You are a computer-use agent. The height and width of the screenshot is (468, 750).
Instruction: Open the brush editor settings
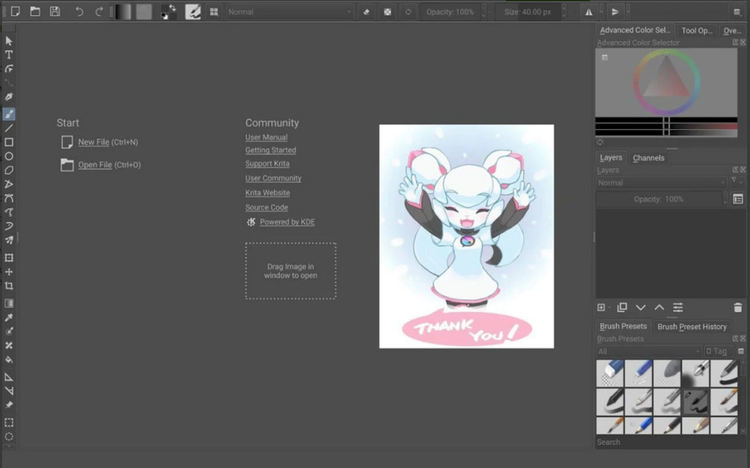(x=193, y=12)
